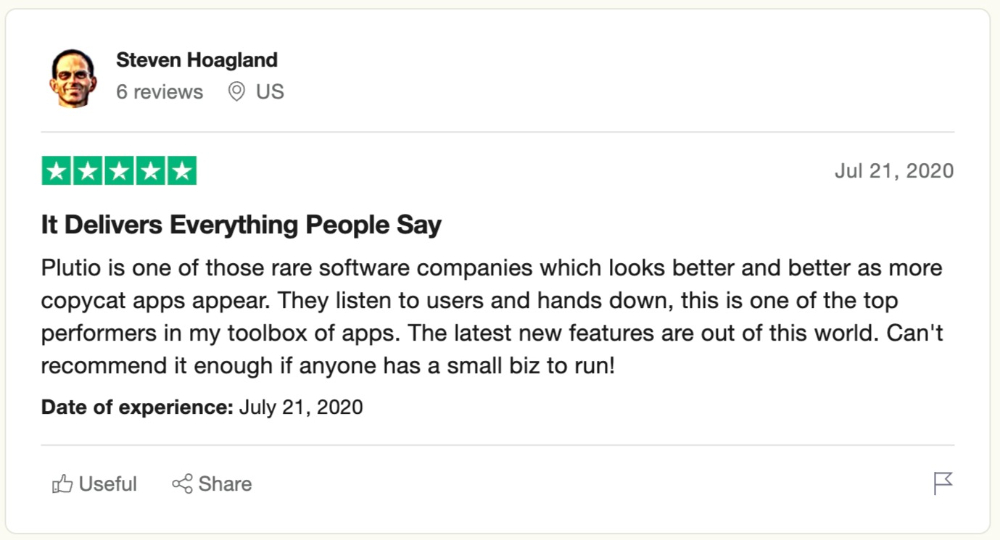Click the "6 reviews" count

(159, 92)
